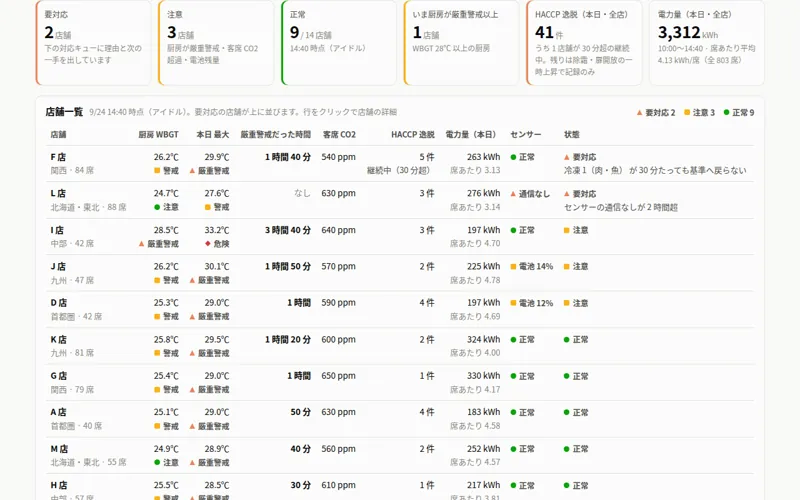Click the 継続中（30 分超） note in F店 row
Viewport: 800px width, 500px height.
point(398,170)
